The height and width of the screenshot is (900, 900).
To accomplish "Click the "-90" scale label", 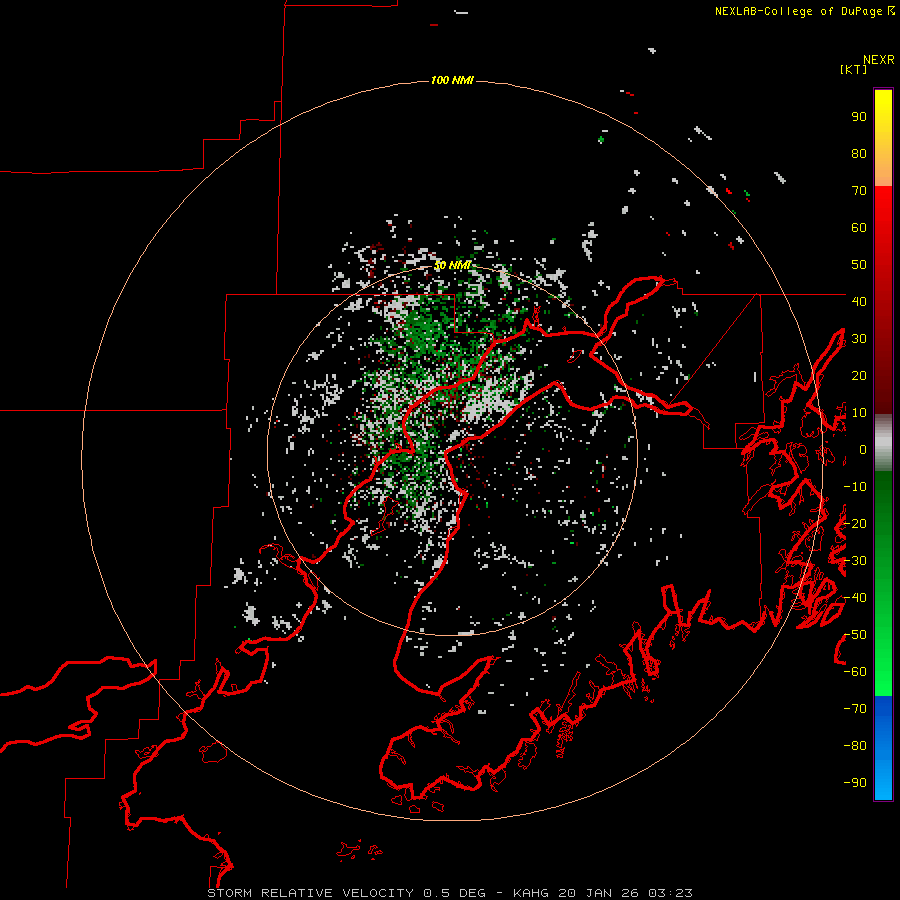I will tap(855, 783).
